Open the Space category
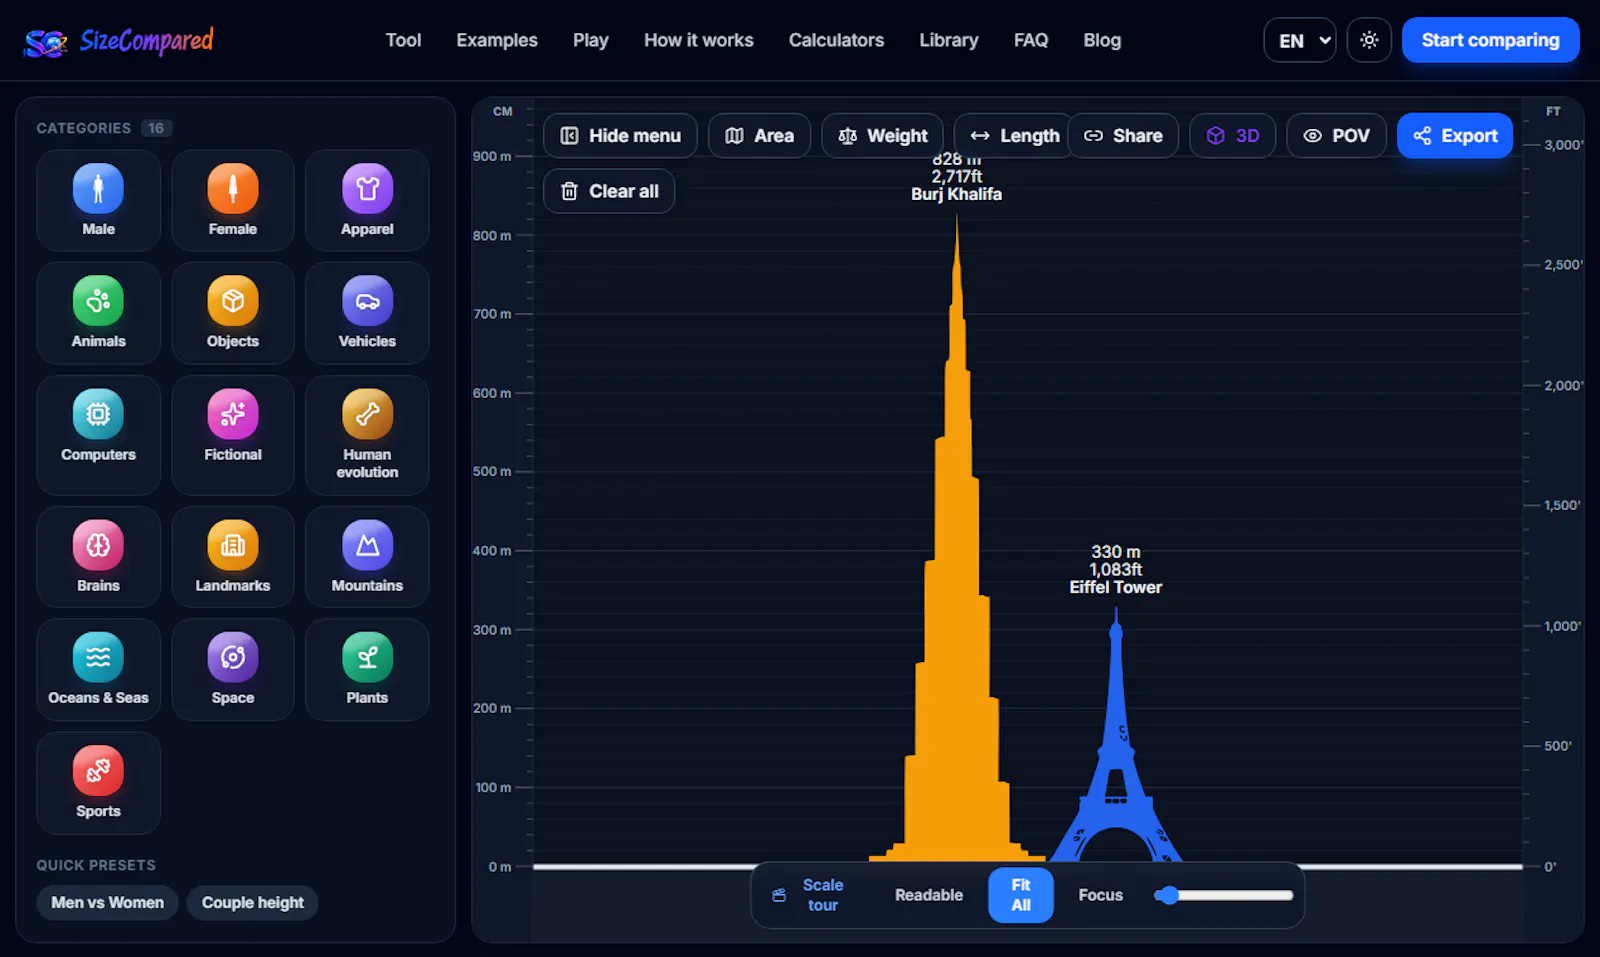The height and width of the screenshot is (957, 1600). [x=233, y=669]
